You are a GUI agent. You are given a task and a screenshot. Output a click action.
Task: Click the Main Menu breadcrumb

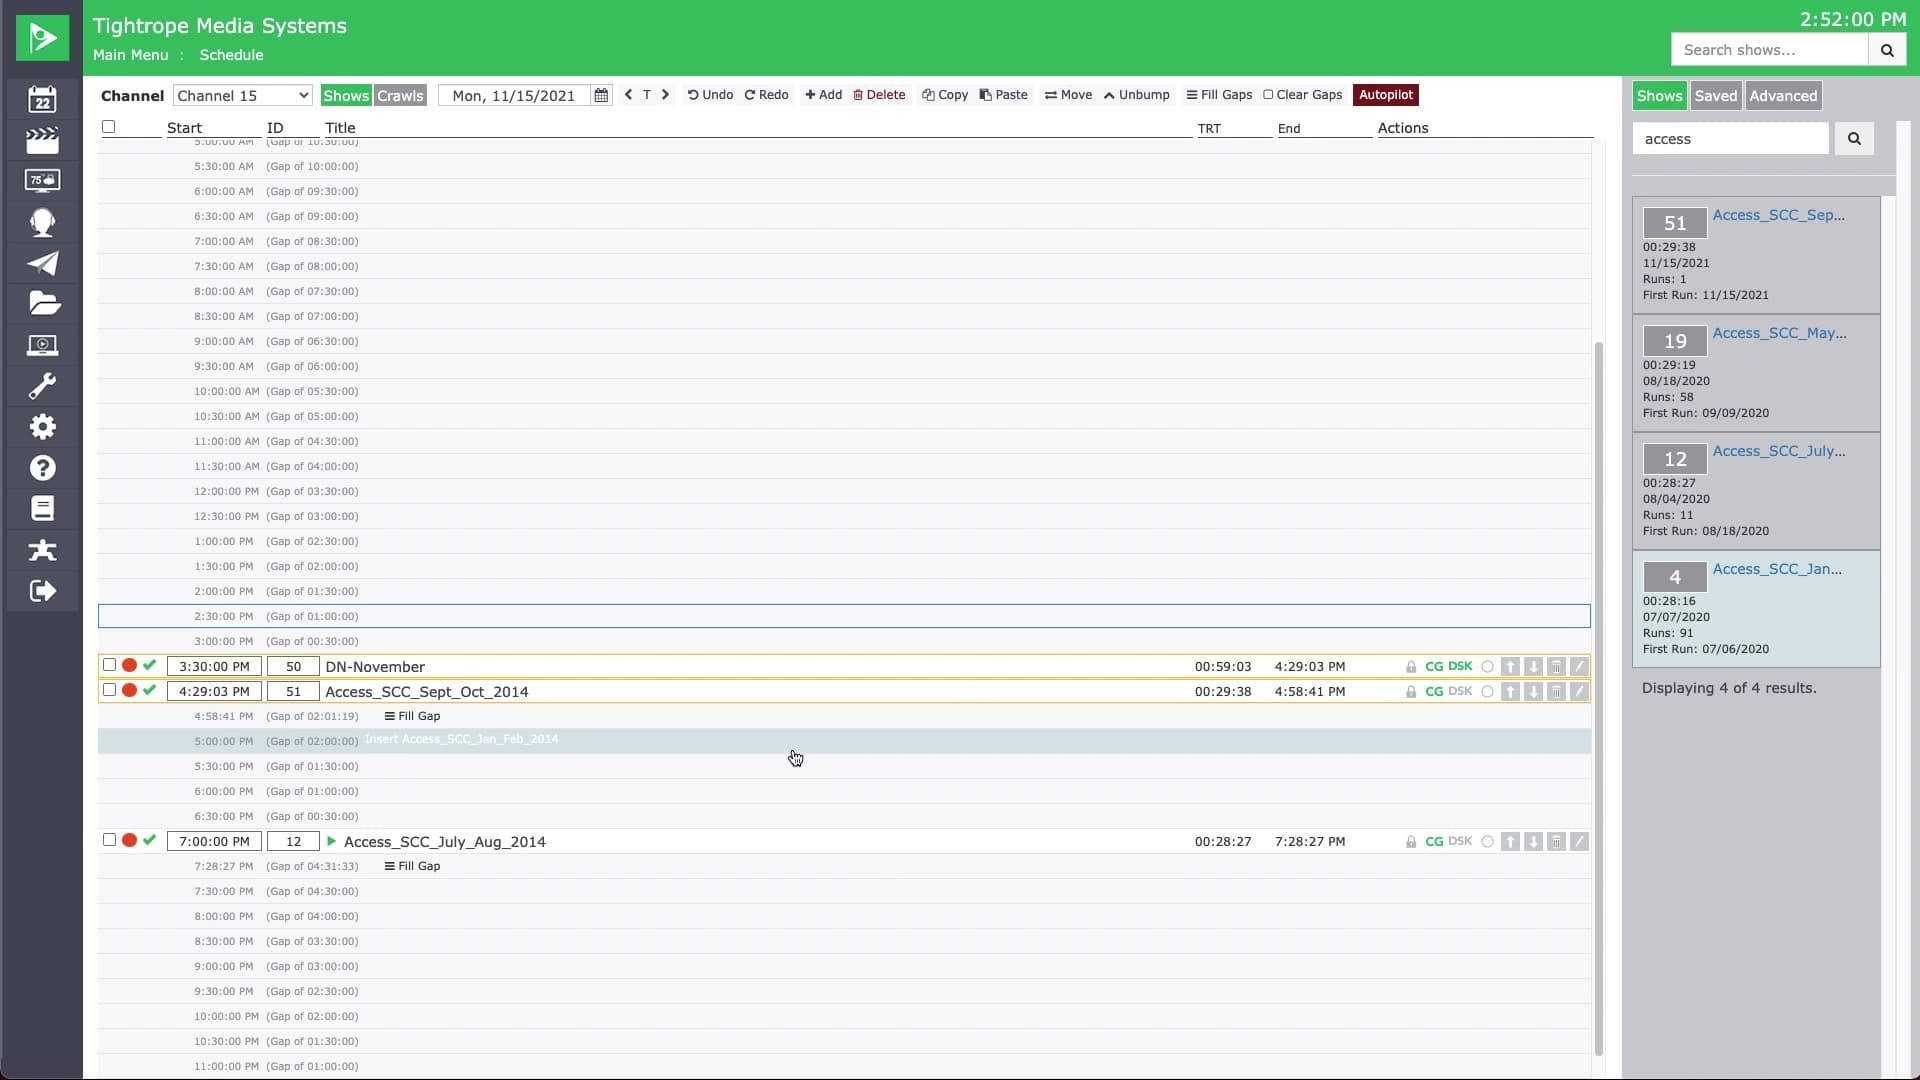[x=130, y=55]
